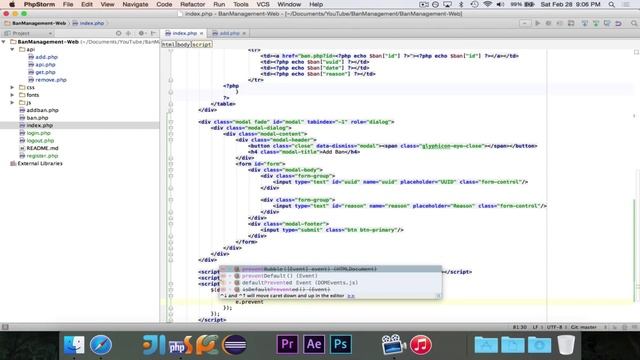Screen dimensions: 640x360
Task: Click the collapse all icon in Project panel
Action: [x=129, y=33]
